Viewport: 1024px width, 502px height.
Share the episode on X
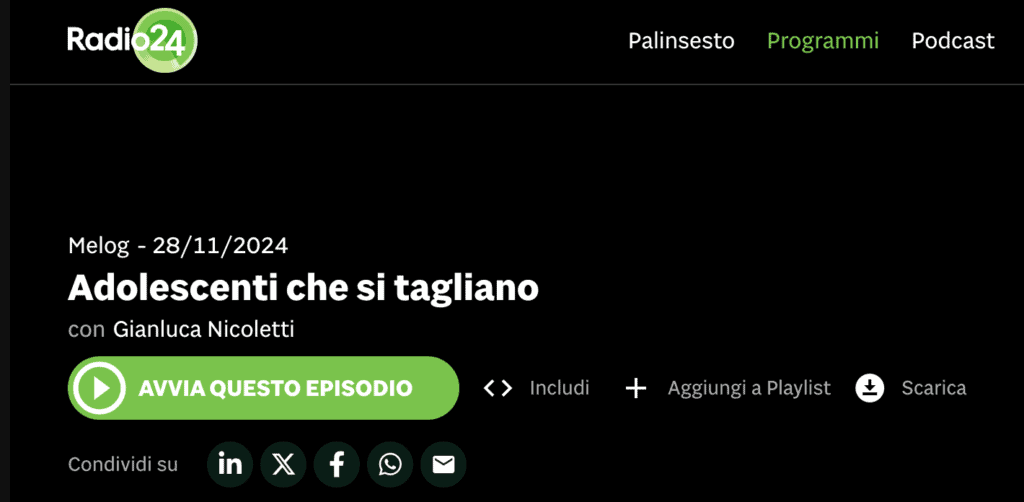(283, 465)
